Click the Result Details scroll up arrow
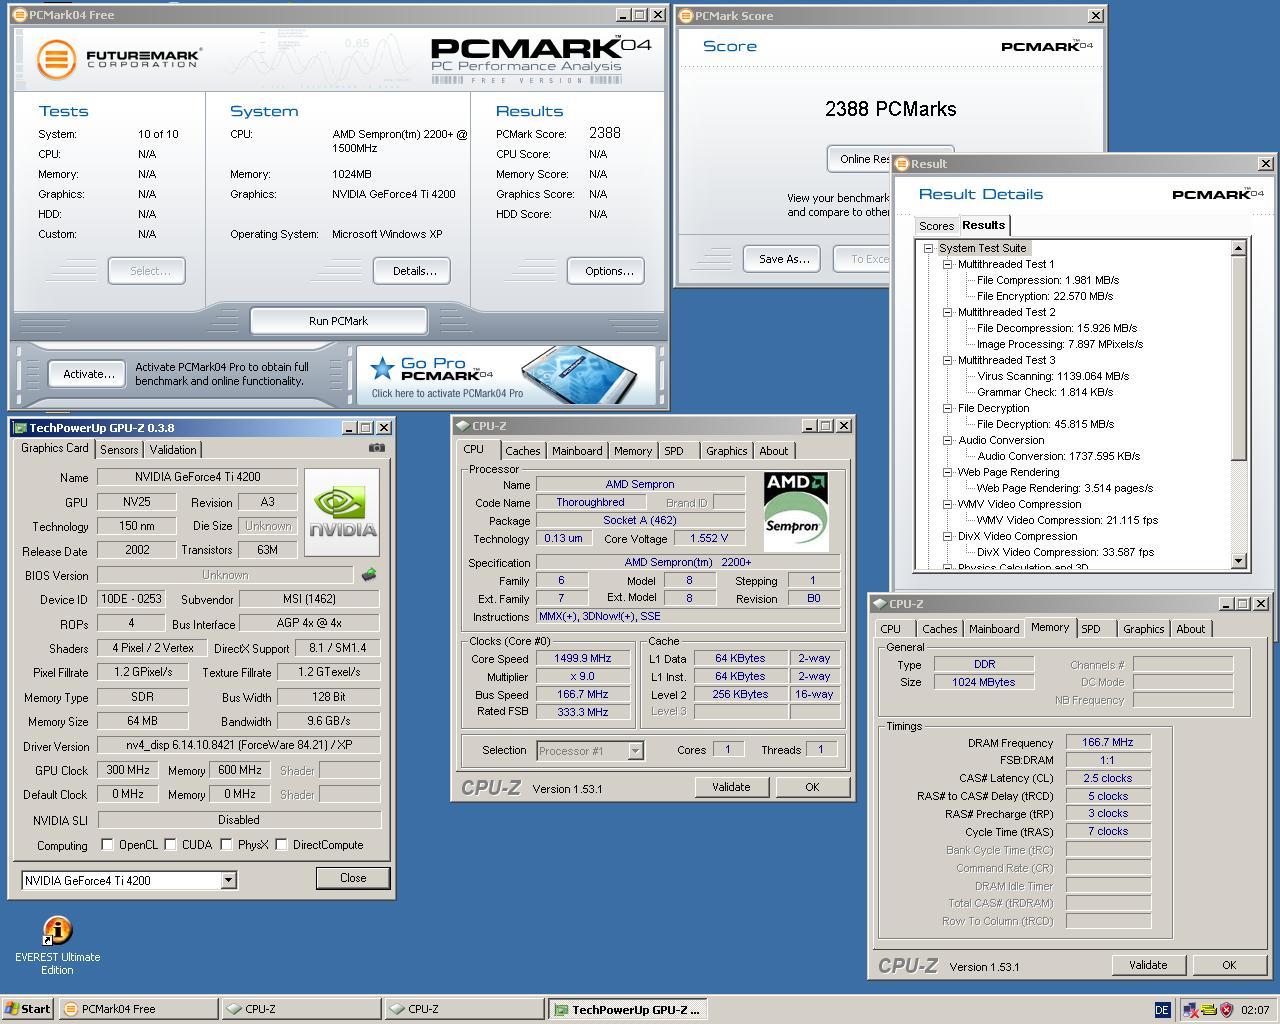 click(1239, 248)
